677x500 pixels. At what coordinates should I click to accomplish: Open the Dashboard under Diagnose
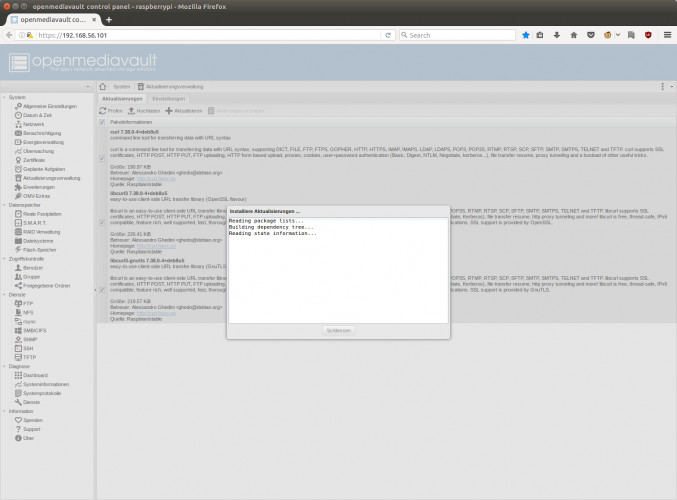31,376
